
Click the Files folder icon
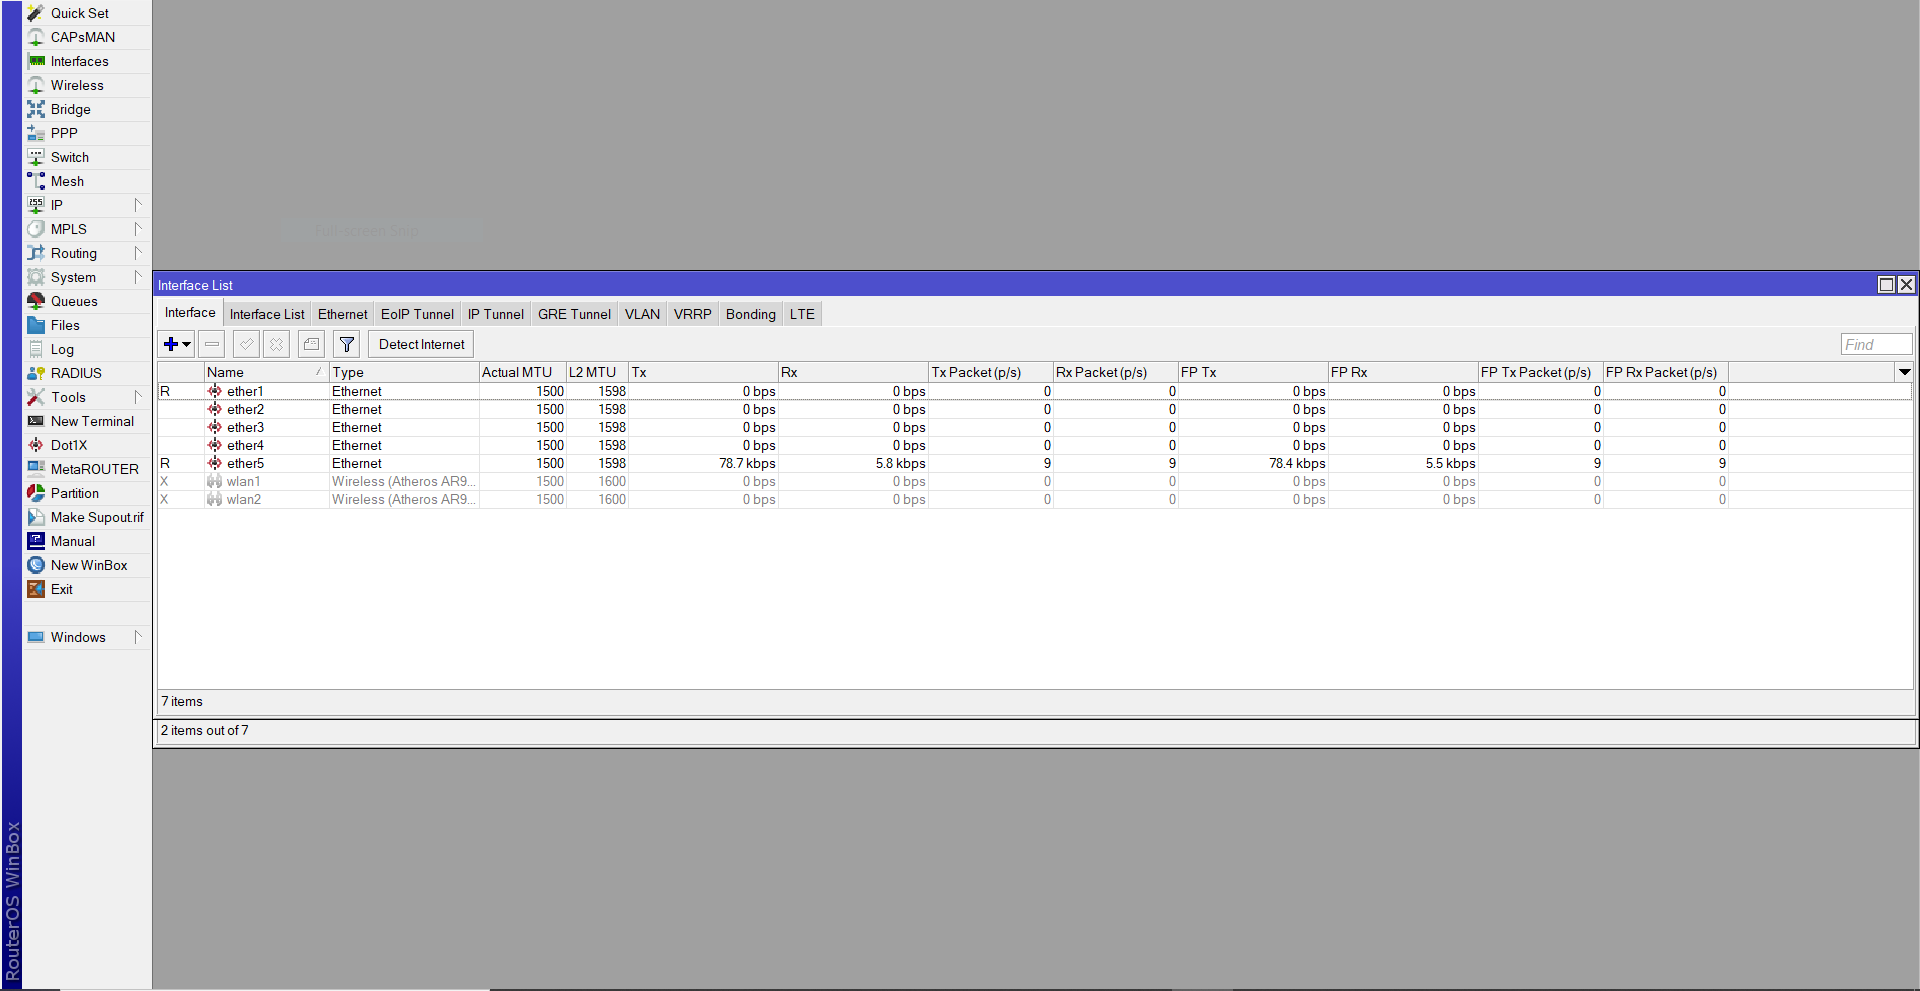point(36,325)
